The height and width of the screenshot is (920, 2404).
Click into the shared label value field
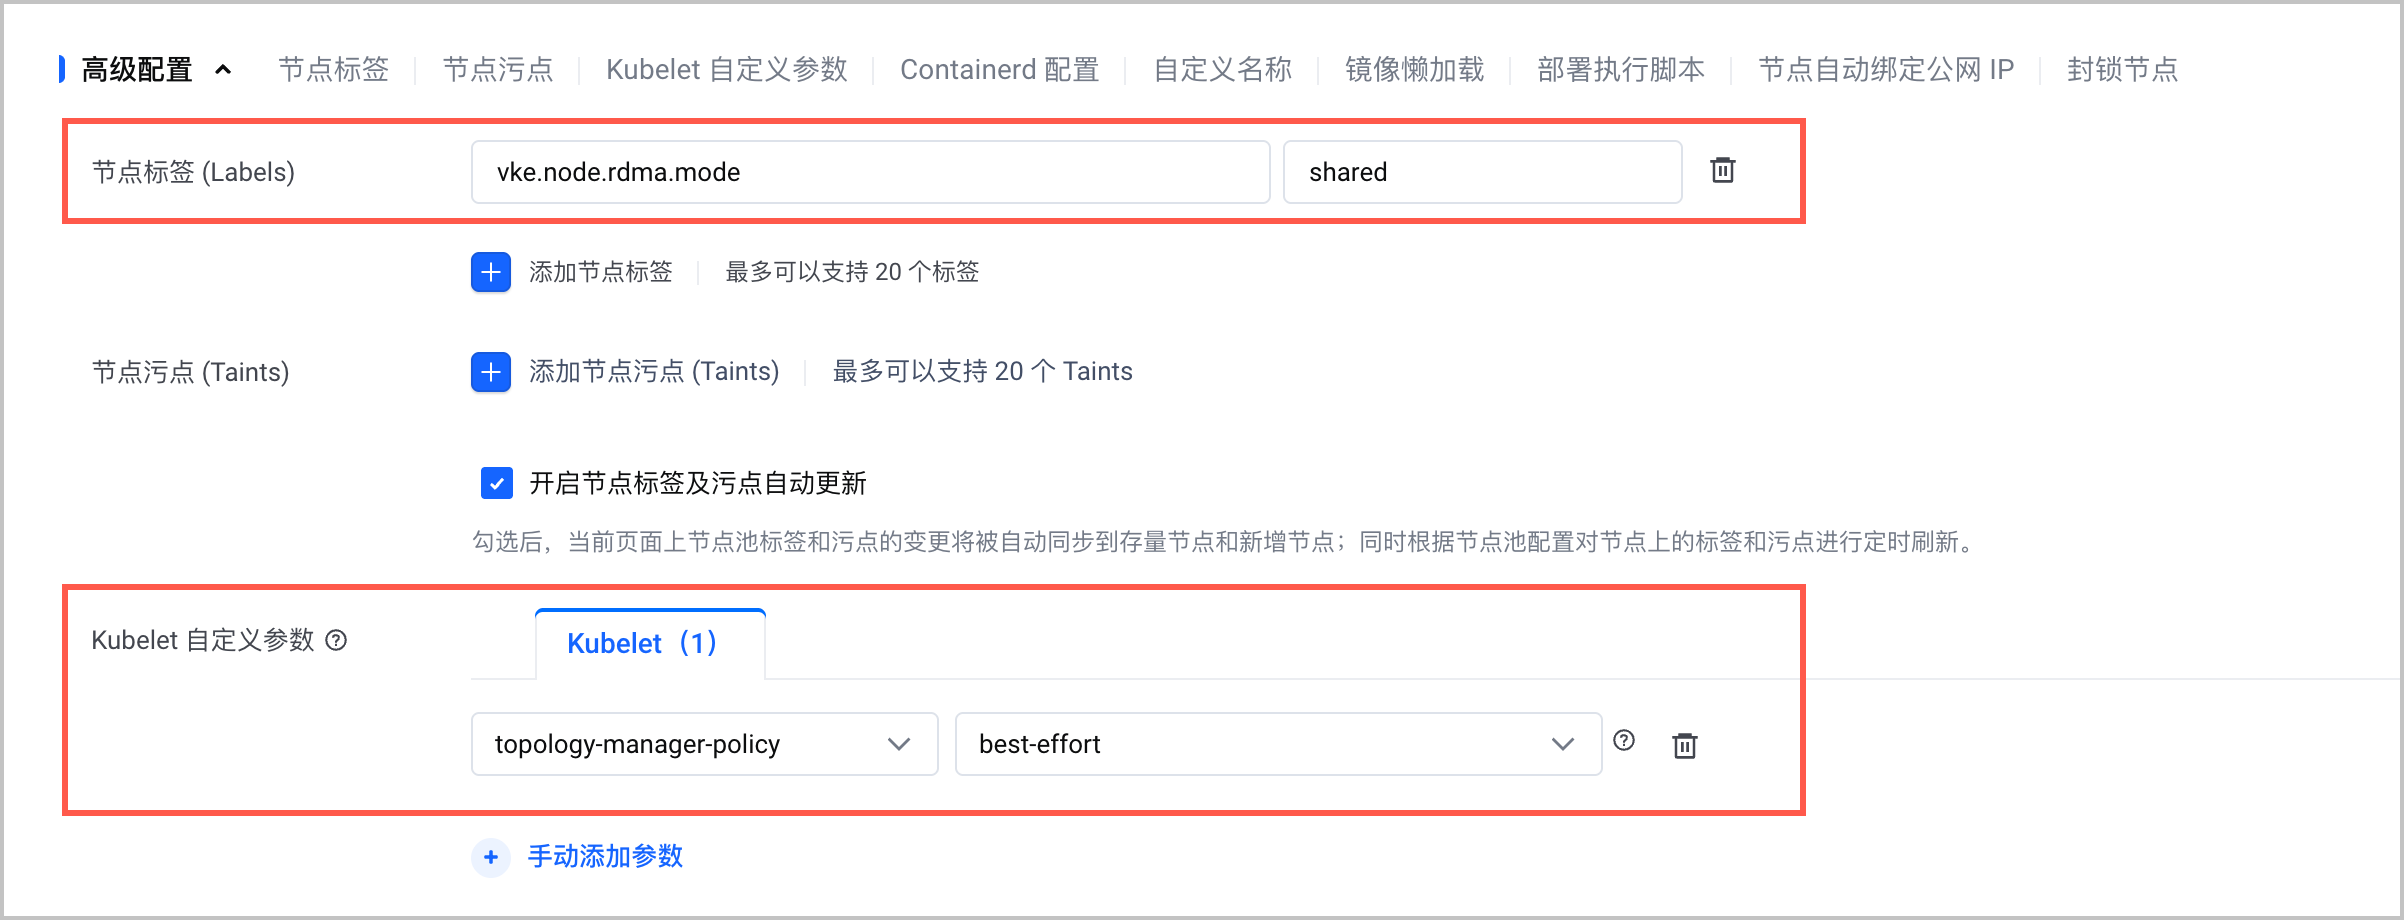(x=1482, y=172)
